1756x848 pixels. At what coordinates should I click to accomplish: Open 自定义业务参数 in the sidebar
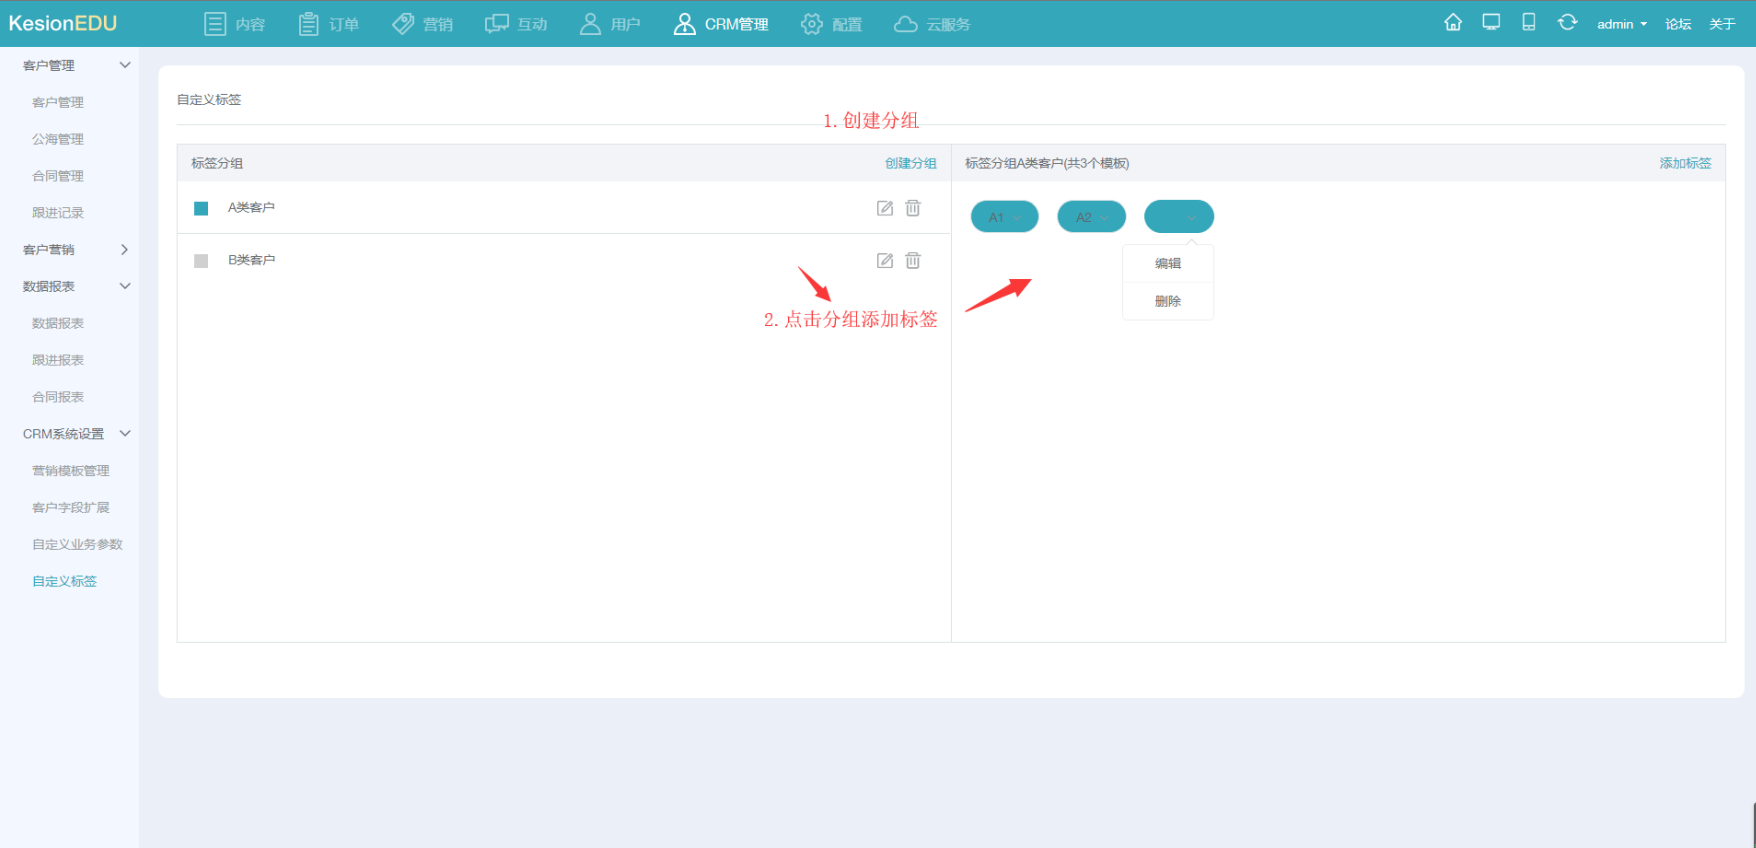point(77,544)
